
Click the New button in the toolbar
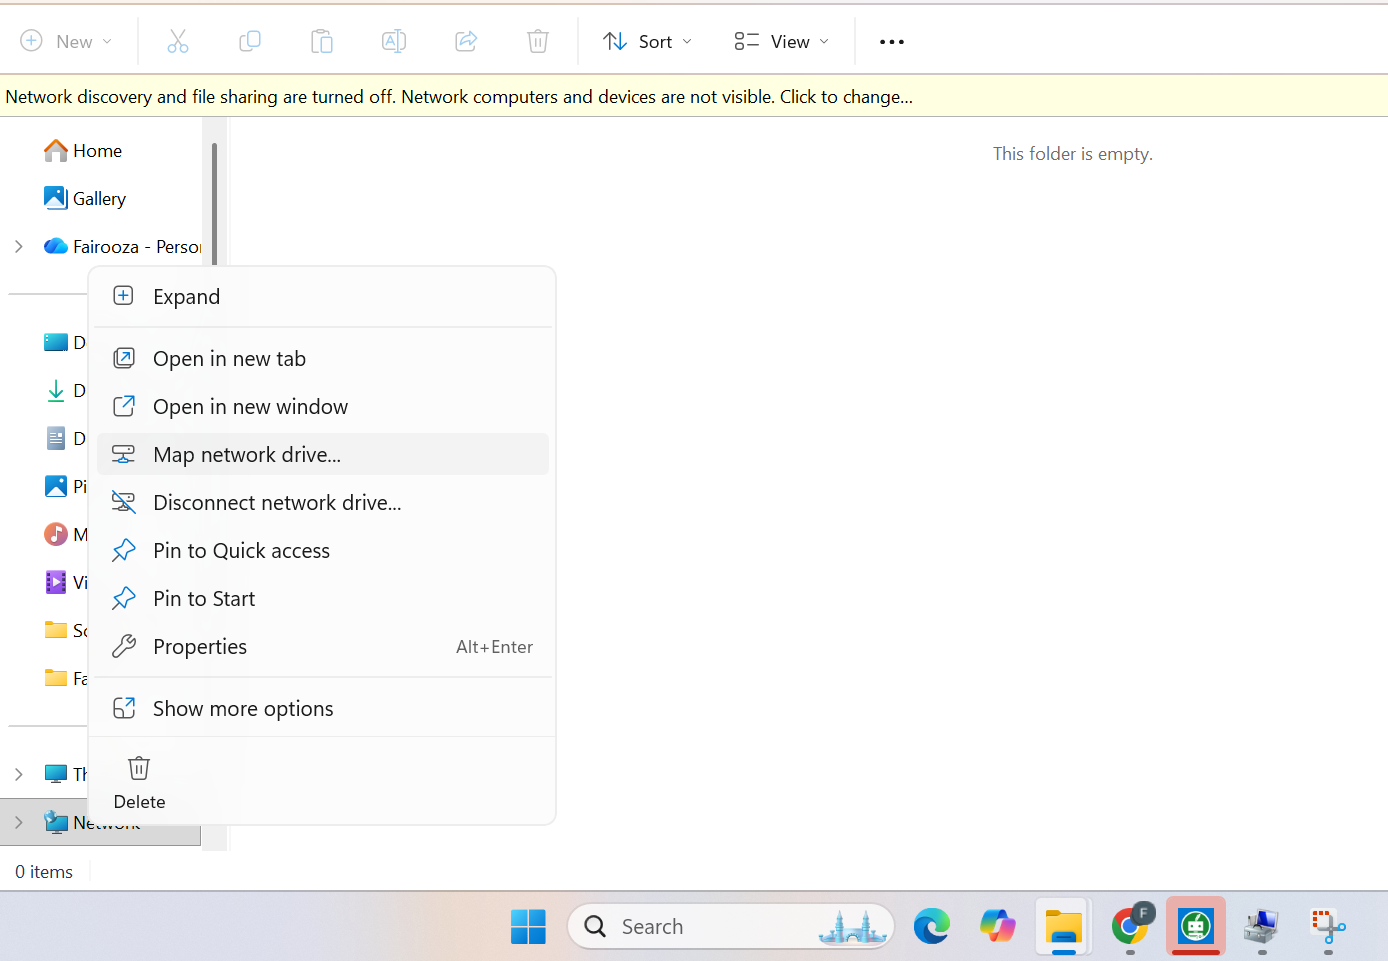(66, 41)
